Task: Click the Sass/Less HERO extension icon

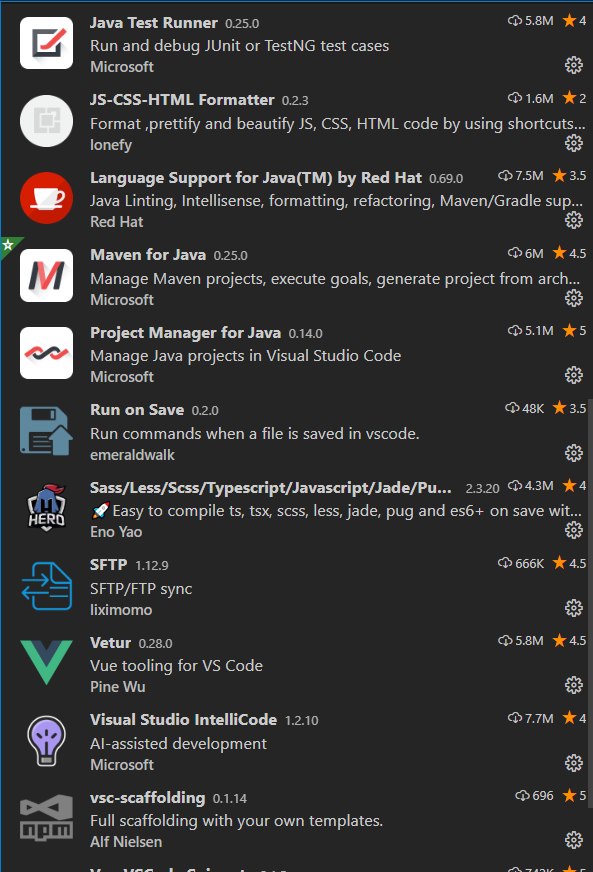Action: click(x=46, y=508)
